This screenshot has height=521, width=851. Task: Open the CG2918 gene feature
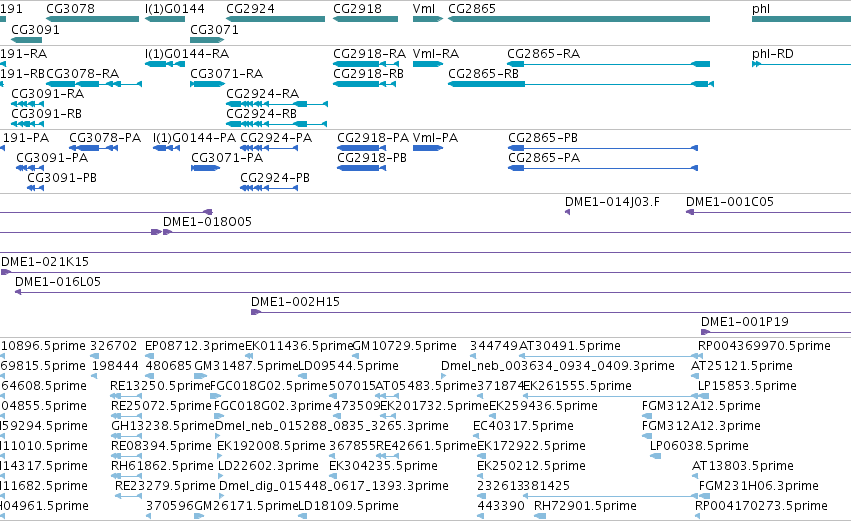tap(365, 19)
